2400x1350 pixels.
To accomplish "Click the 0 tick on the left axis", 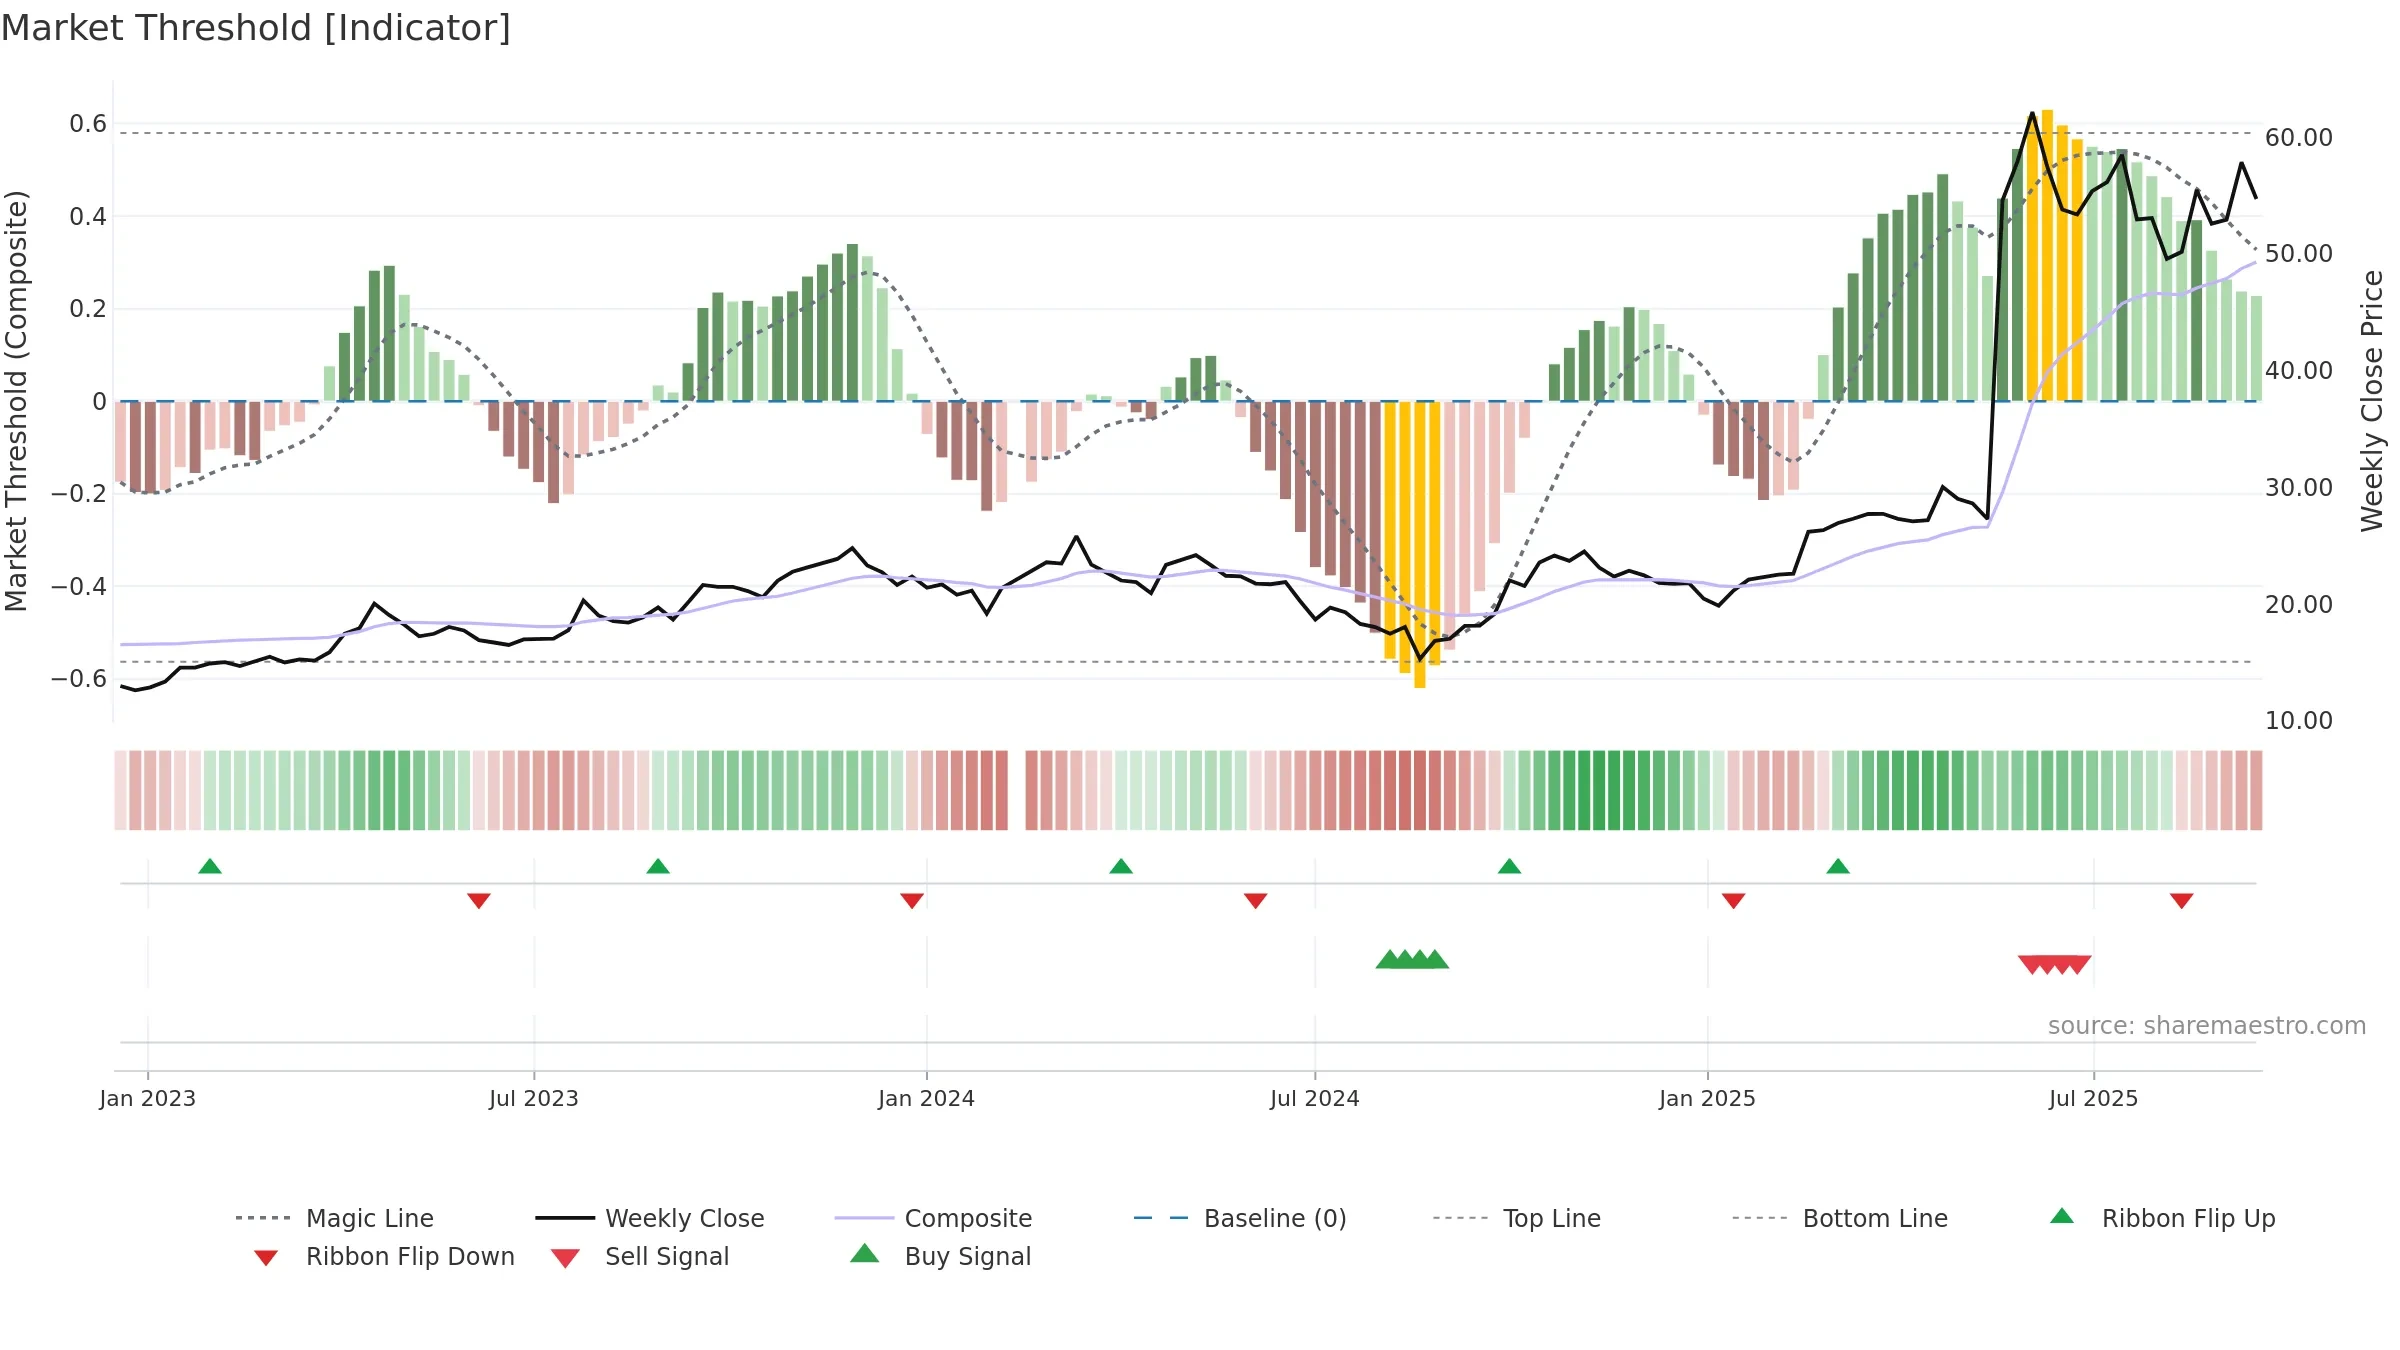I will [x=99, y=401].
